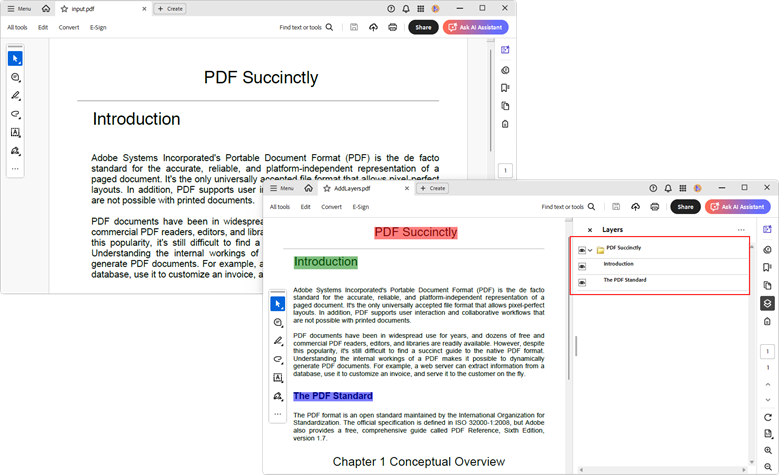Toggle visibility of PDF Succinctly layer group
779x475 pixels.
(582, 250)
